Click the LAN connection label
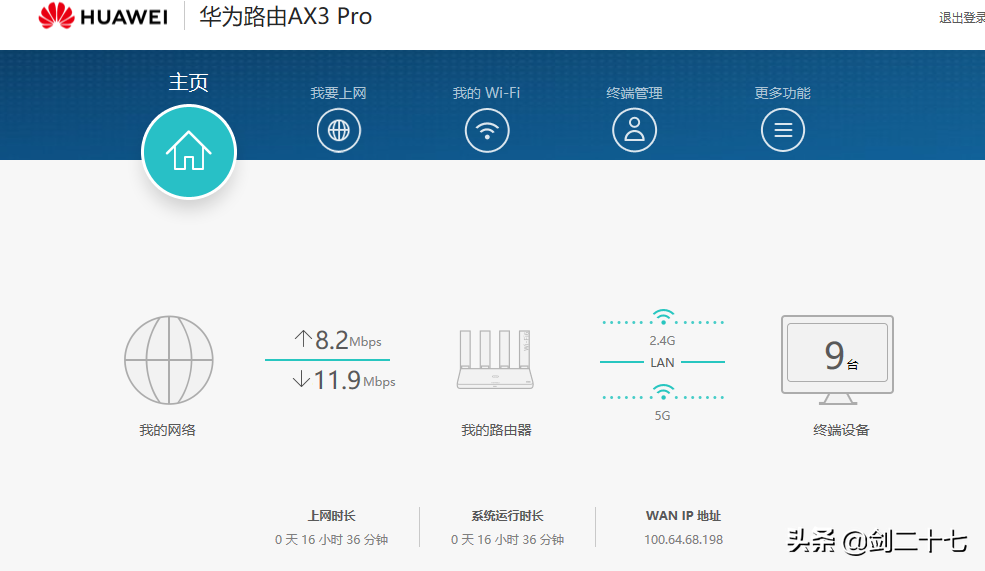 coord(662,362)
